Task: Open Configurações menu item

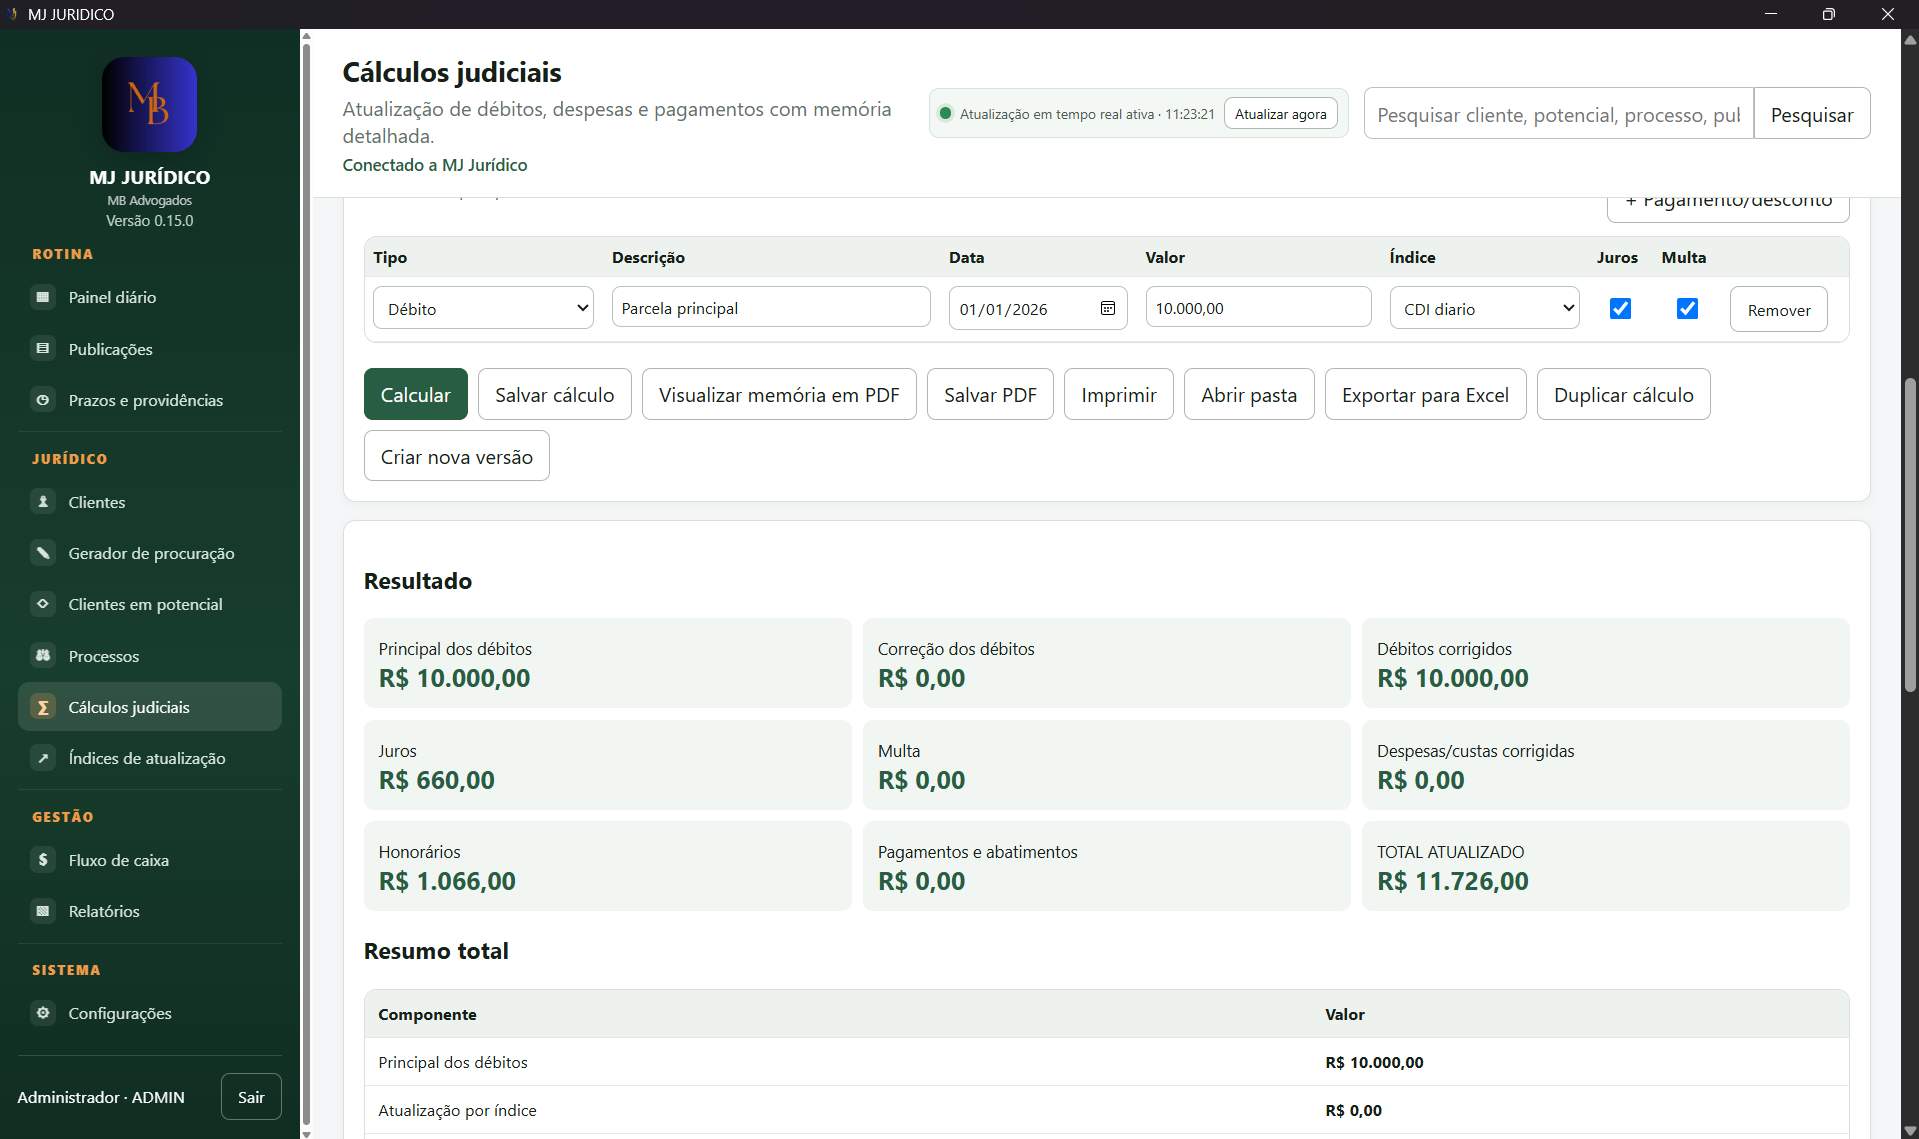Action: 150,1013
